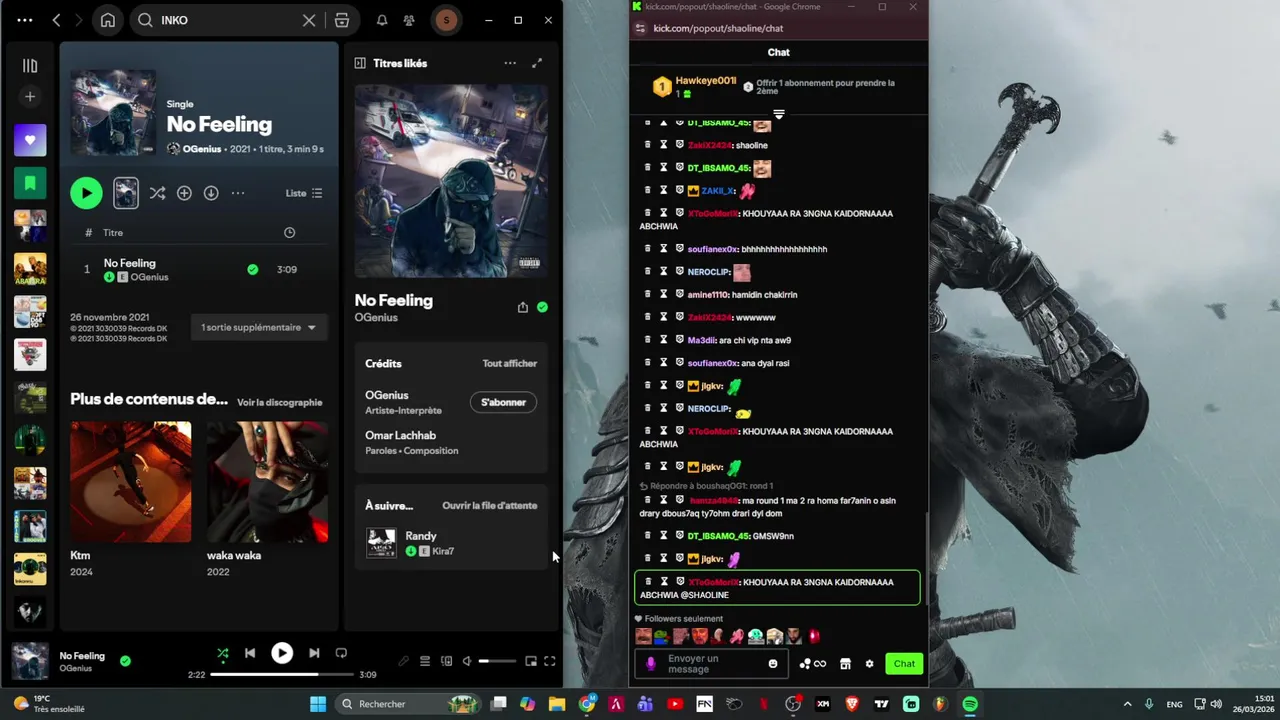Download the No Feeling single

pyautogui.click(x=211, y=193)
